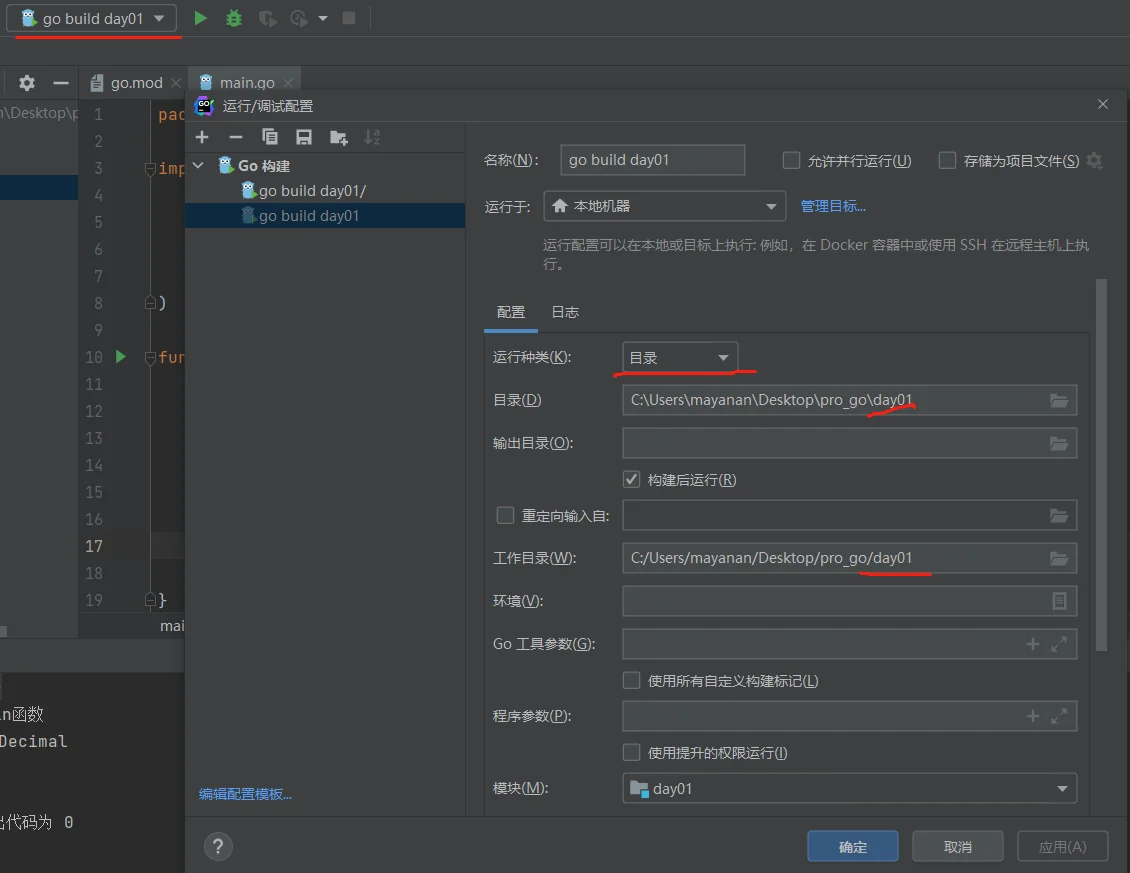Copy the selected run configuration
Viewport: 1130px width, 873px height.
270,137
